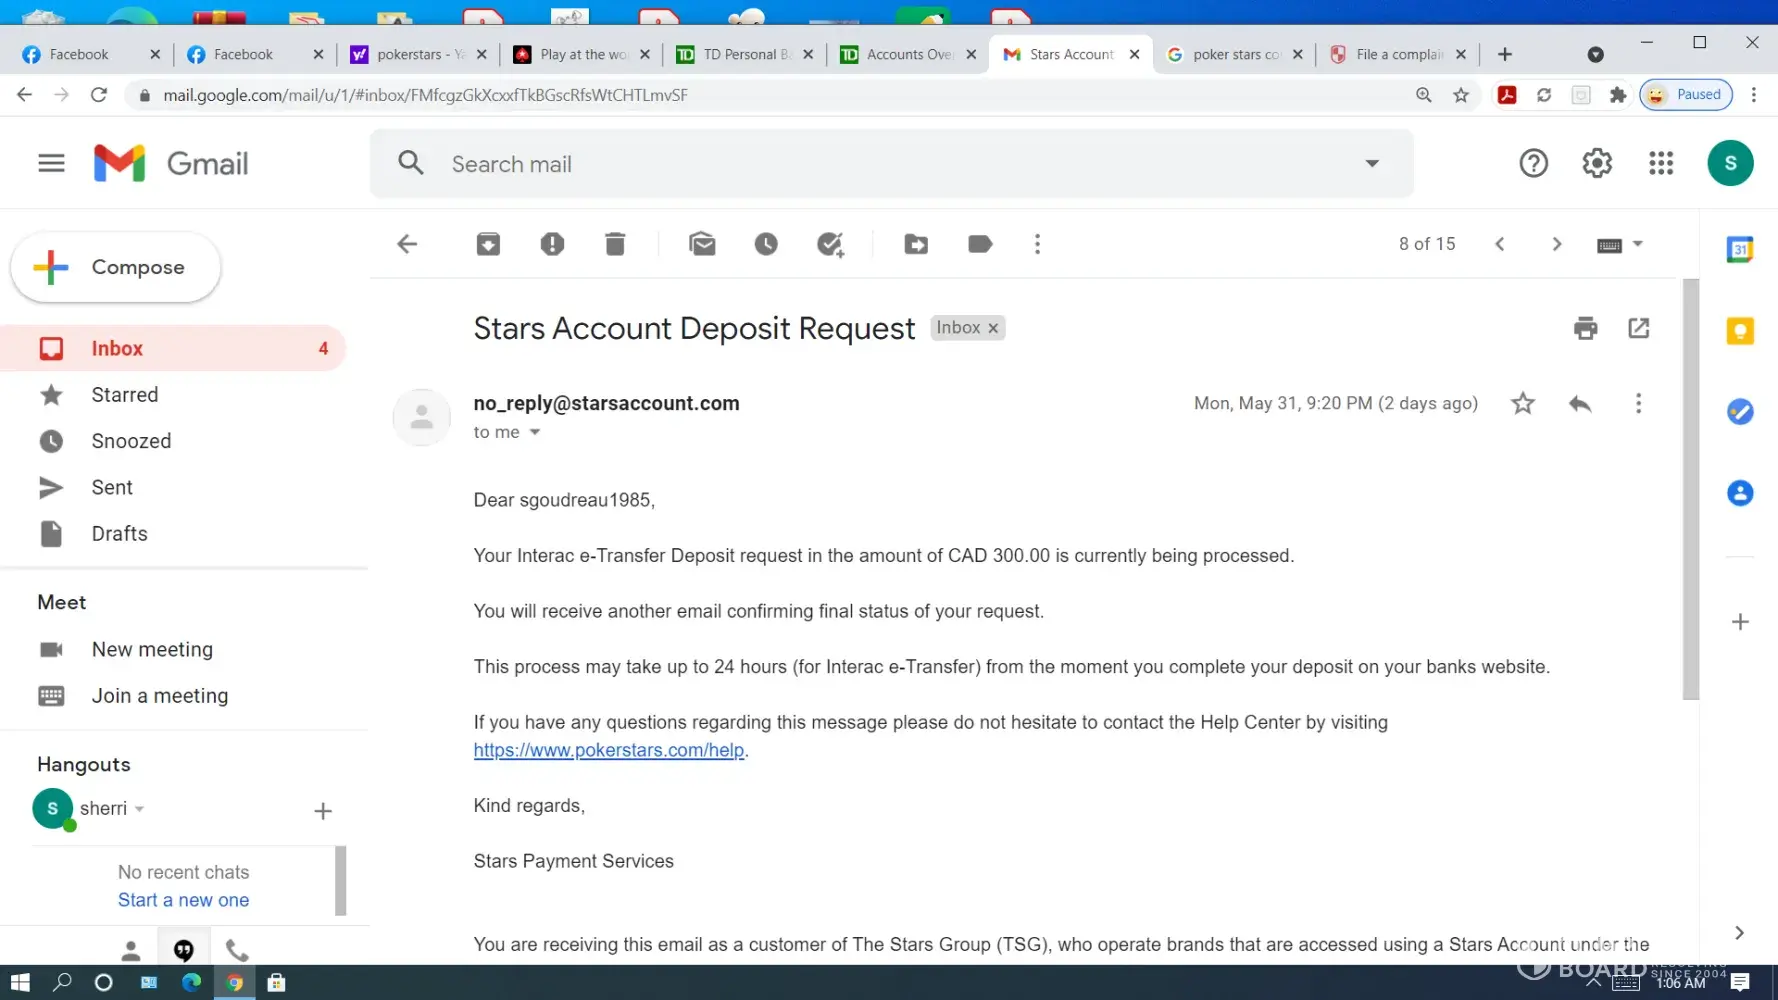Archive this email

(x=488, y=244)
